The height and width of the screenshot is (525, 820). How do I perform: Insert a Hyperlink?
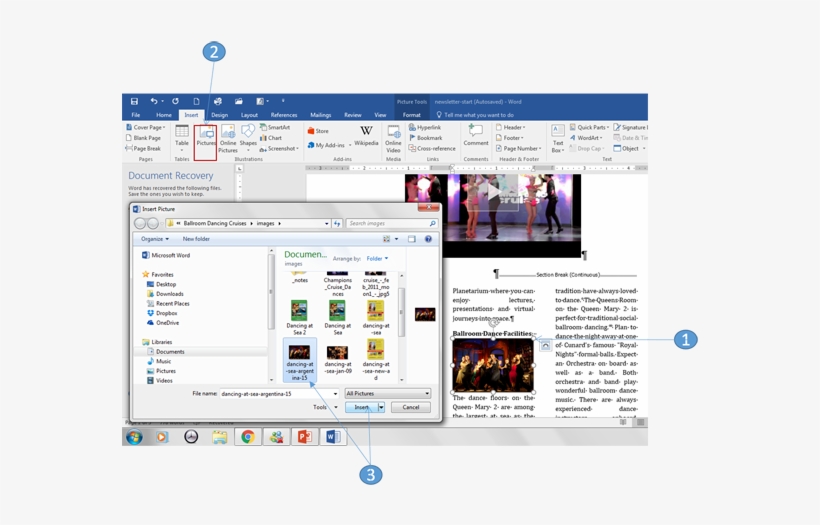click(425, 128)
